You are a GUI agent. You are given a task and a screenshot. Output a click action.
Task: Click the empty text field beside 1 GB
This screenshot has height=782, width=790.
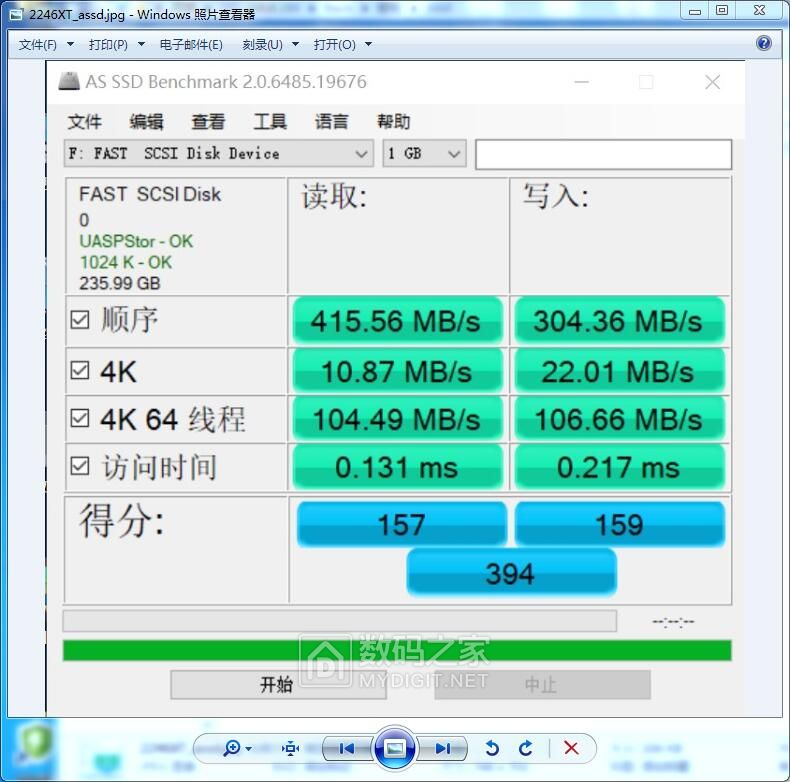pos(603,154)
